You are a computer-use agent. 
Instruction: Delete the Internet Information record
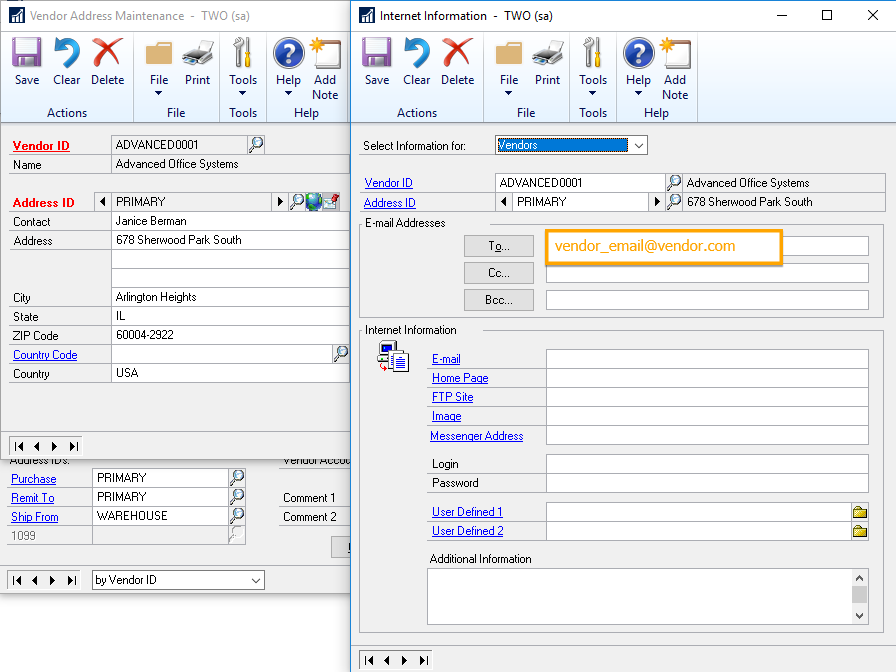457,62
